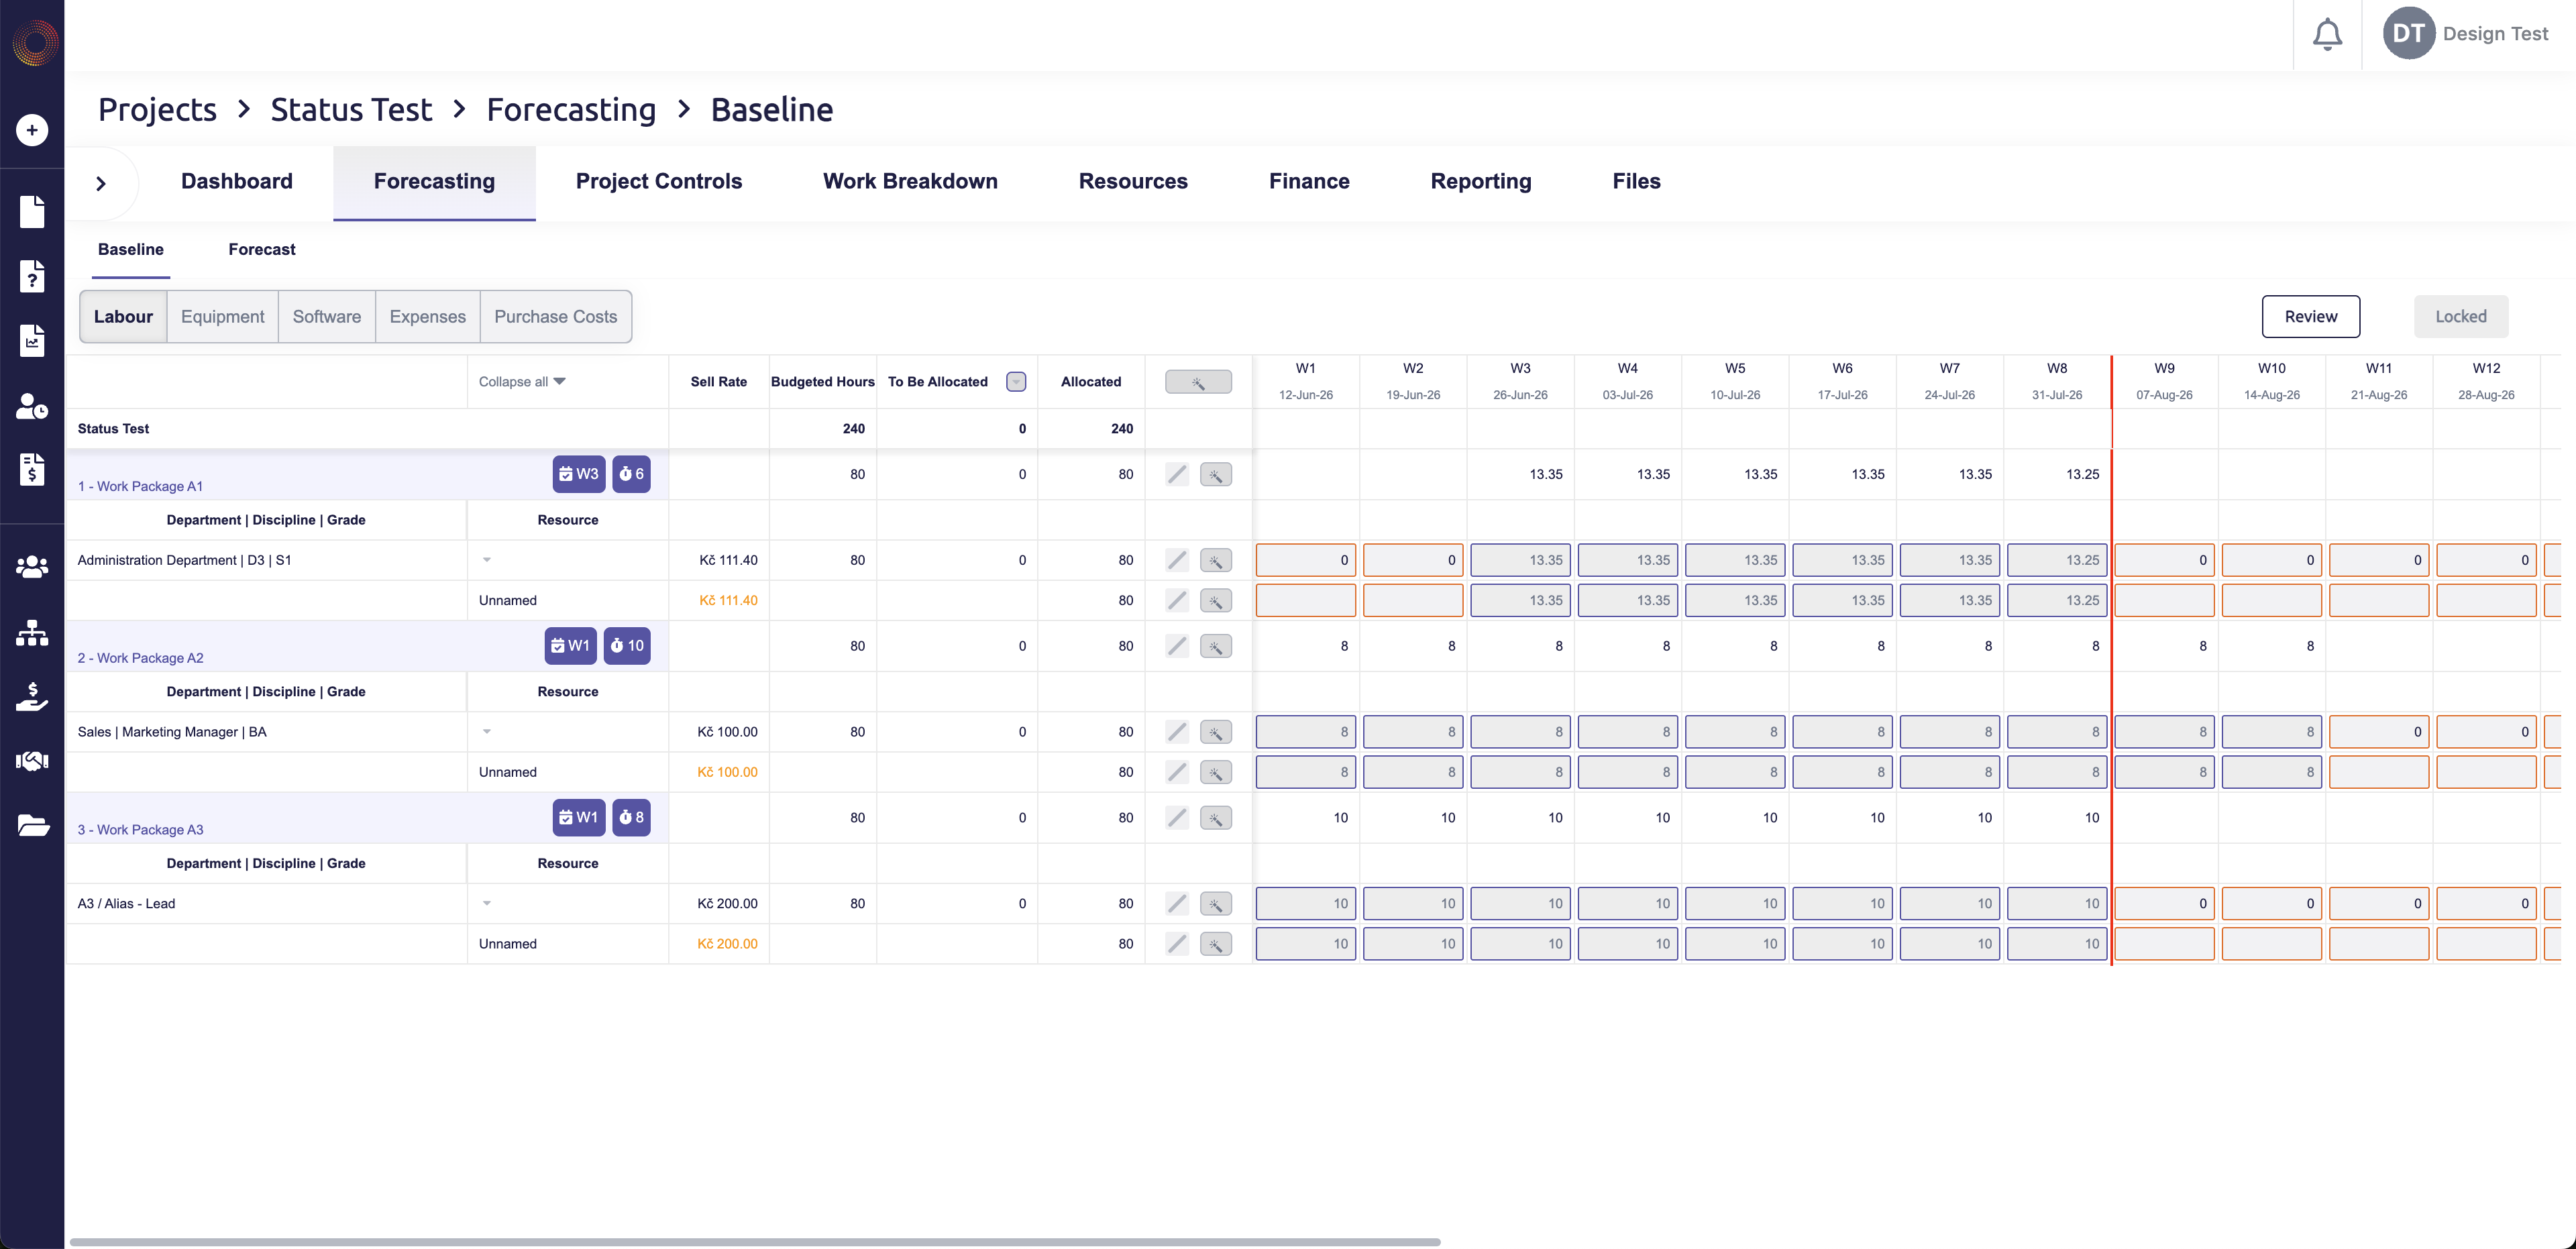Open the blank document sidebar icon
Screen dimensions: 2576x1249
pos(32,211)
